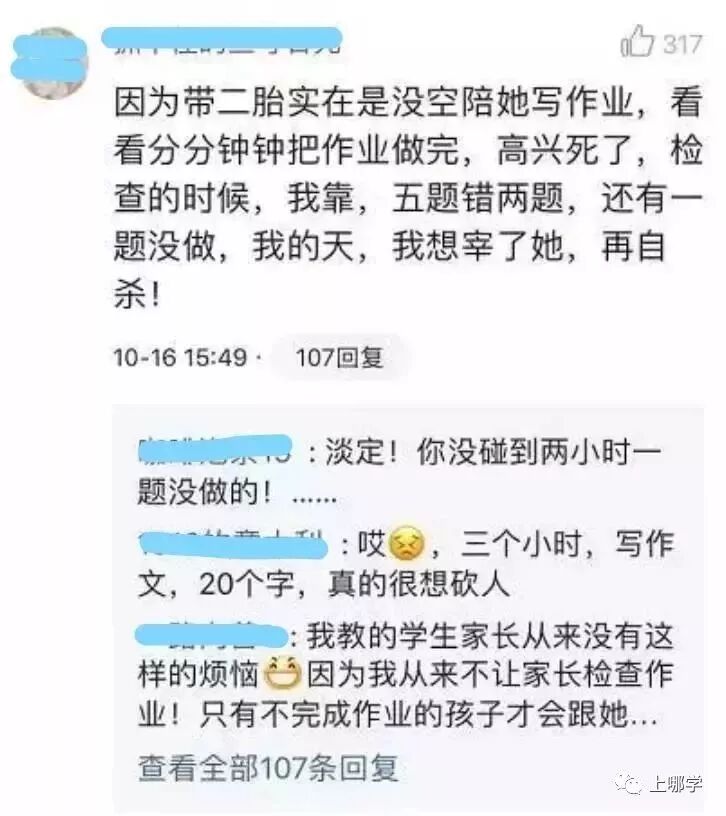Viewport: 726px width, 816px height.
Task: Open the second replier's blurred username
Action: [233, 544]
